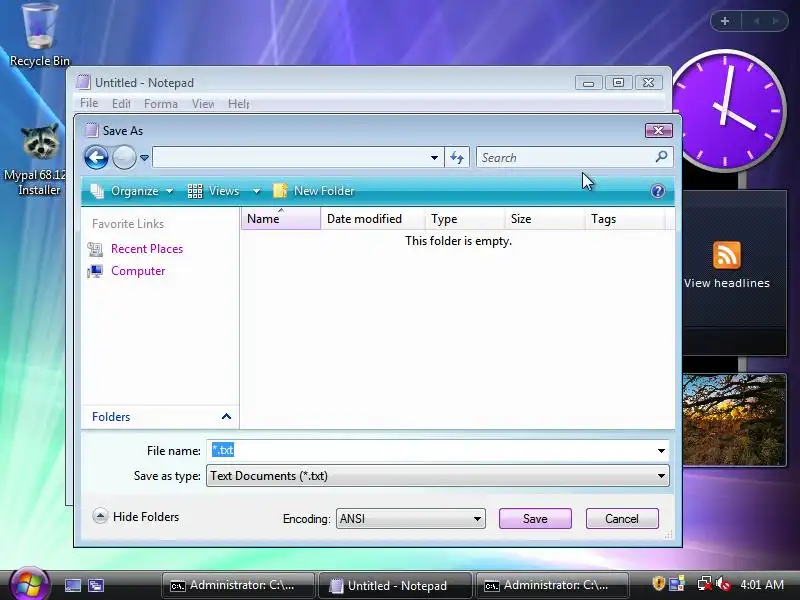Open Notepad Edit menu
The width and height of the screenshot is (800, 600).
coord(121,104)
